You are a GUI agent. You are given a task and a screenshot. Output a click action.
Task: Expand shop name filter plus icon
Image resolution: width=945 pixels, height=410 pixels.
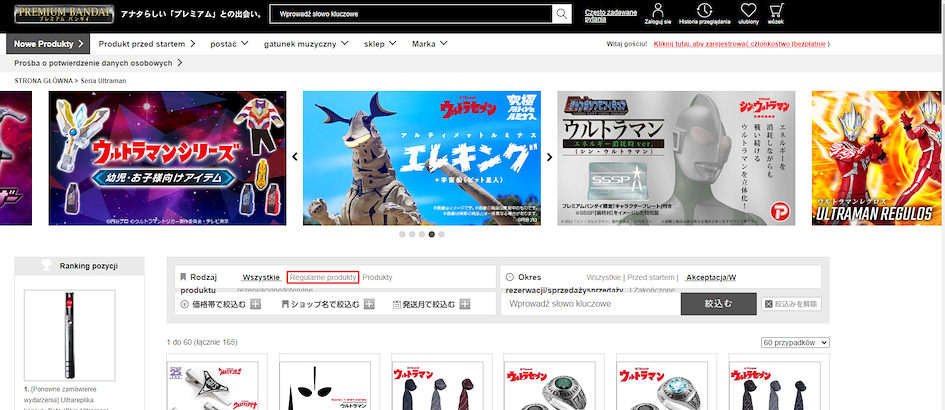pos(369,304)
